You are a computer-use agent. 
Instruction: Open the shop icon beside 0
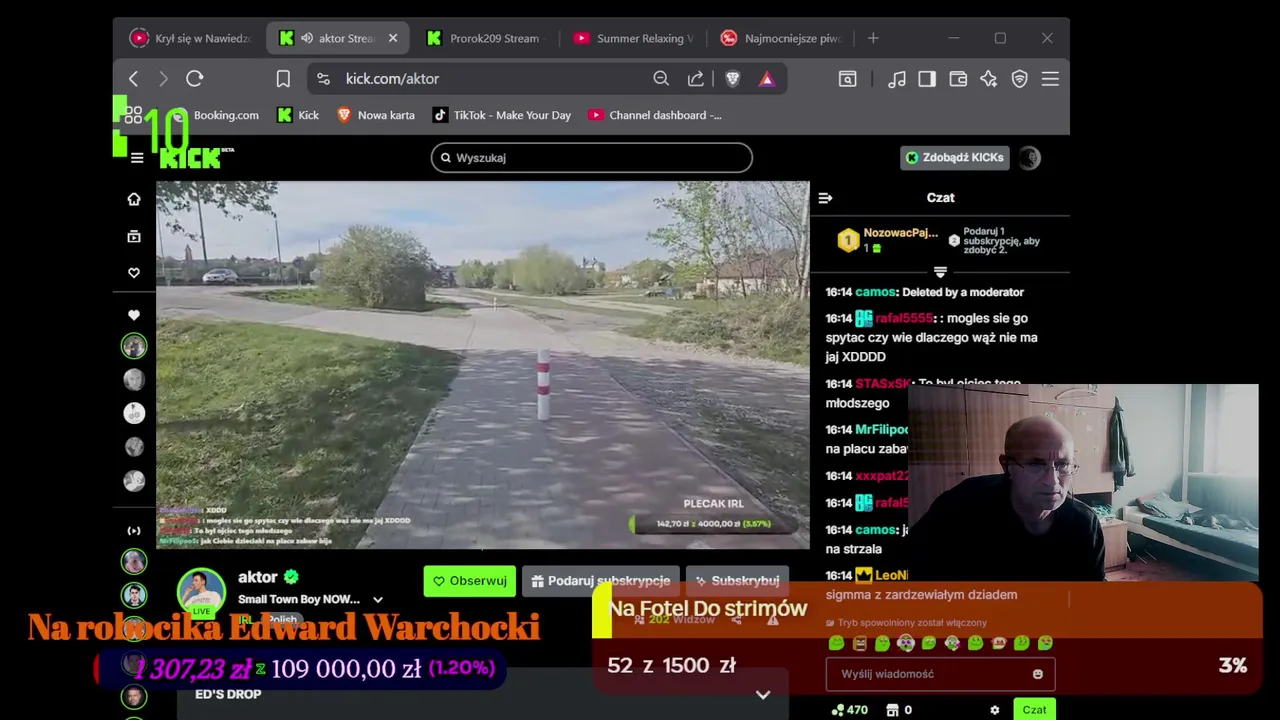coord(892,710)
